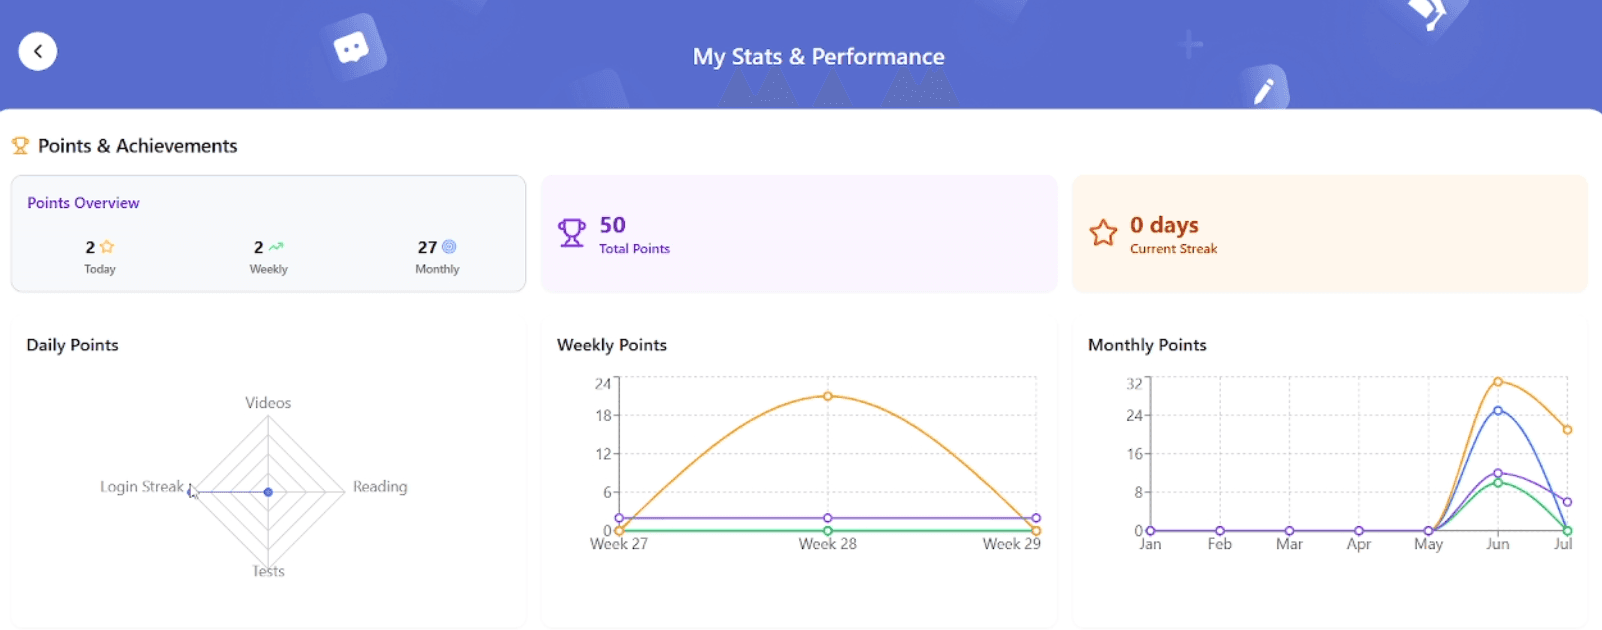Open the 0 days Current Streak card

click(x=1328, y=234)
